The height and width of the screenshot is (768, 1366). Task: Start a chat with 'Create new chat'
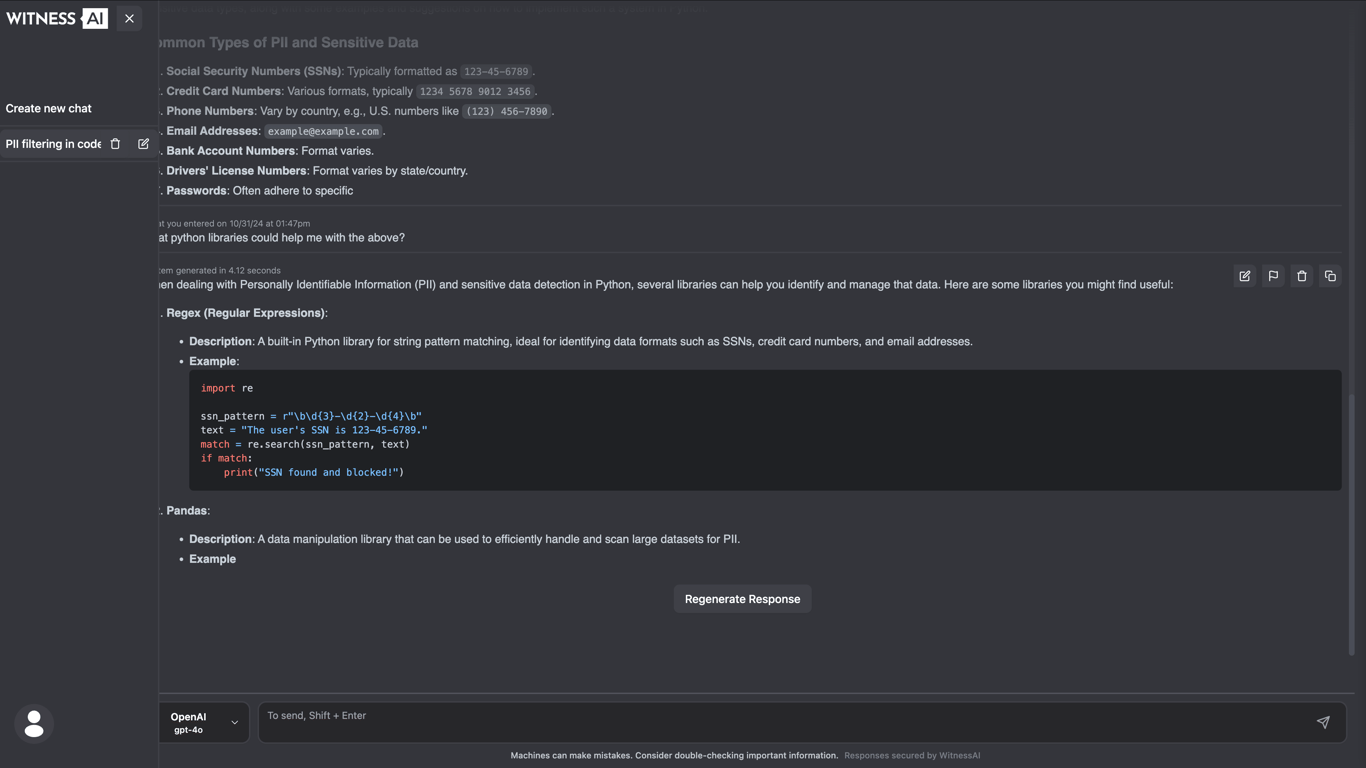tap(49, 108)
